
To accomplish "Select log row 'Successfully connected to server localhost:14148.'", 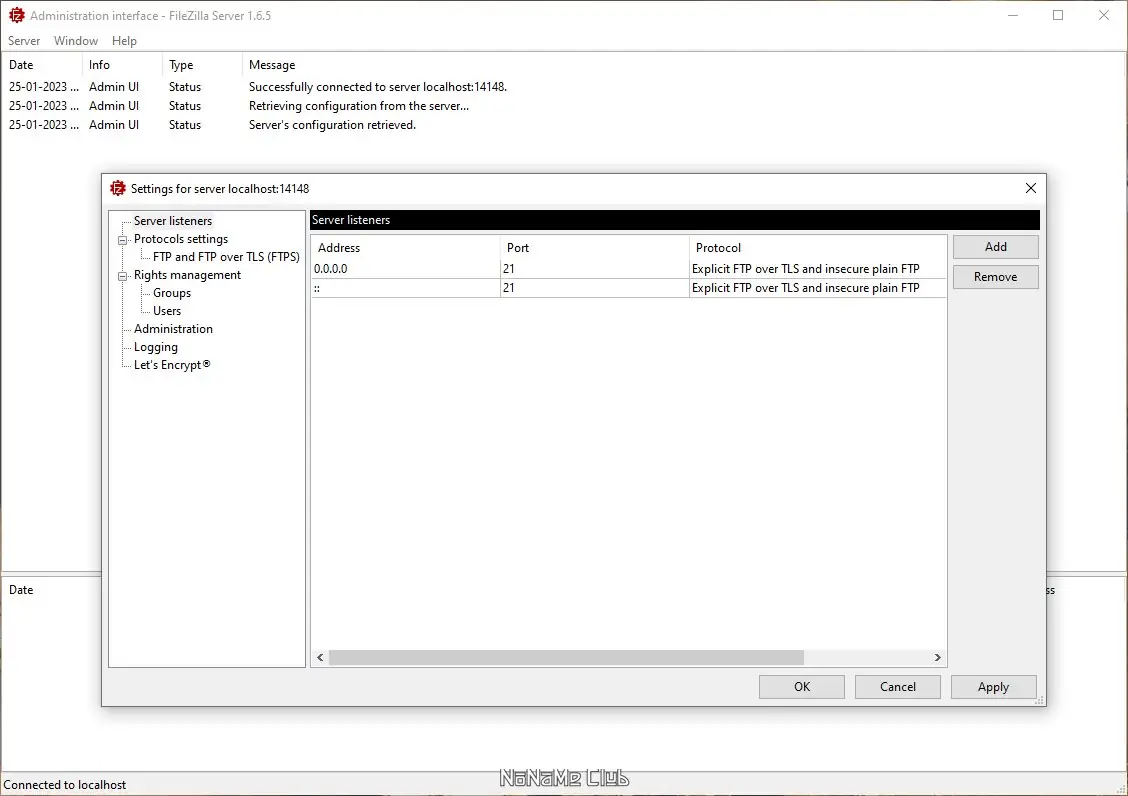I will coord(563,87).
